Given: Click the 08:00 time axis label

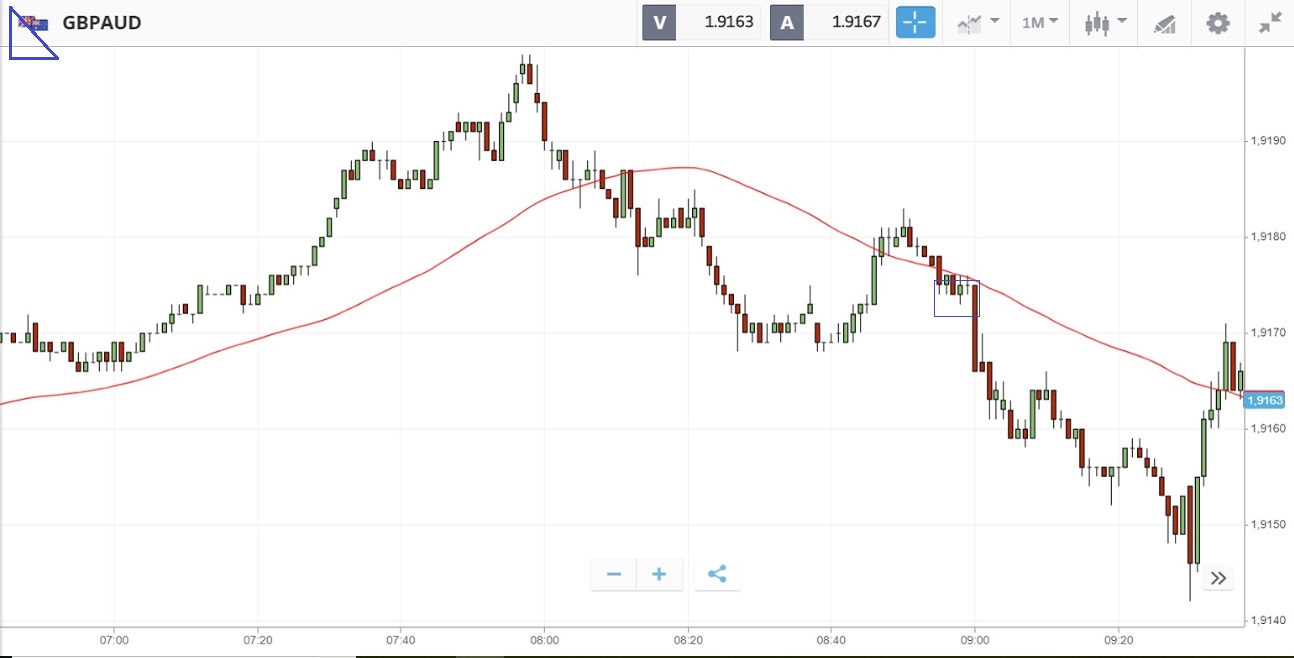Looking at the screenshot, I should pos(544,640).
